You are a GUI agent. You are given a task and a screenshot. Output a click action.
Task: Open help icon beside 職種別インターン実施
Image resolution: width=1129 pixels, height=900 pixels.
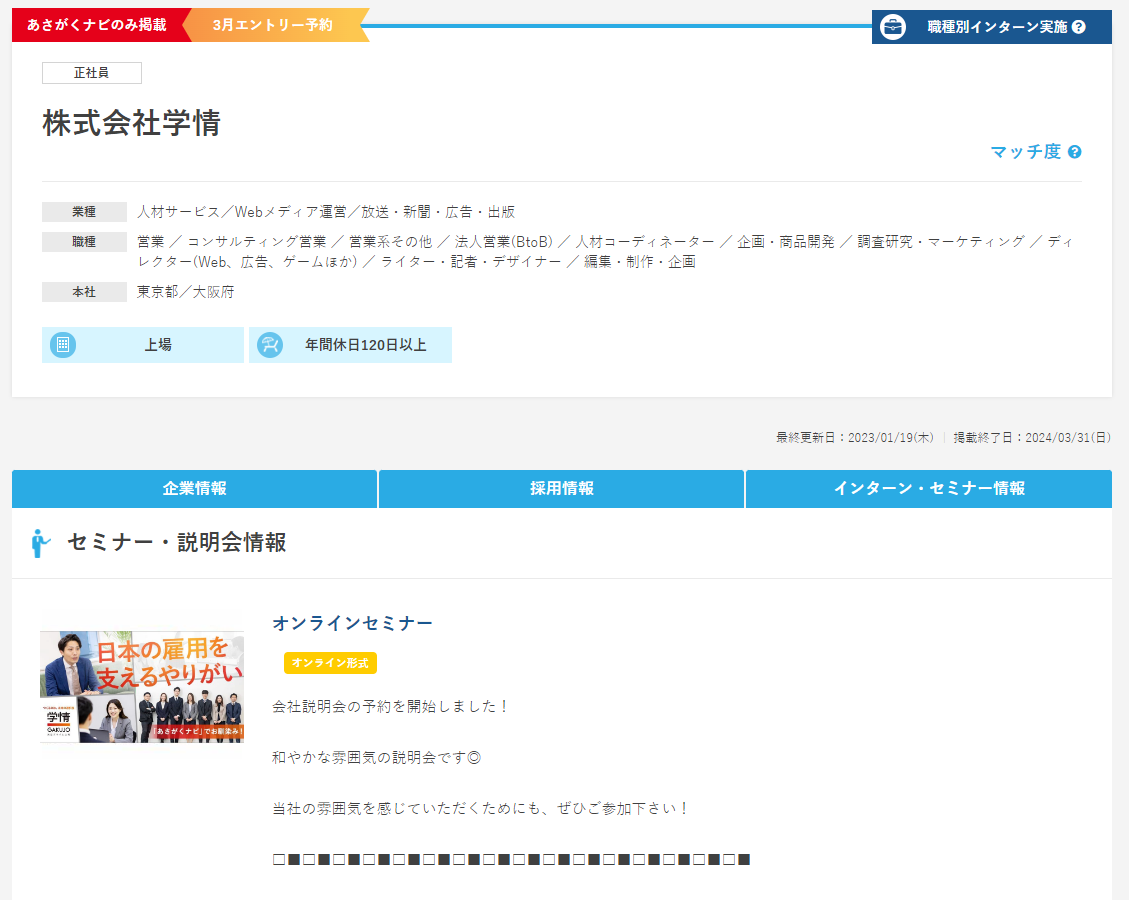1078,27
